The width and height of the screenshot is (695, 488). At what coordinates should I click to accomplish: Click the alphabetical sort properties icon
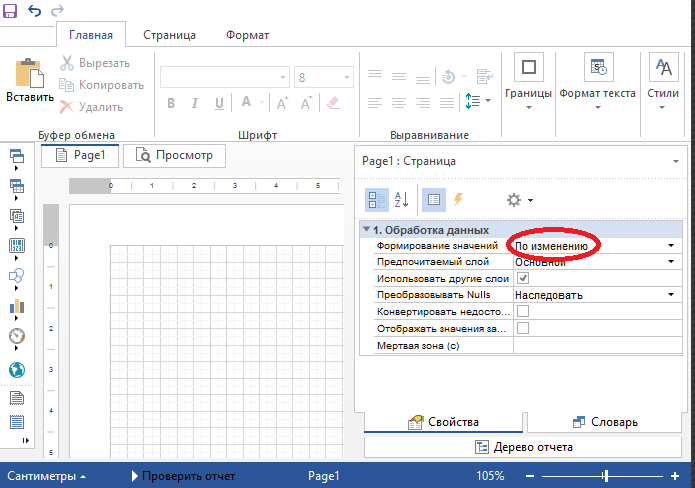tap(401, 199)
